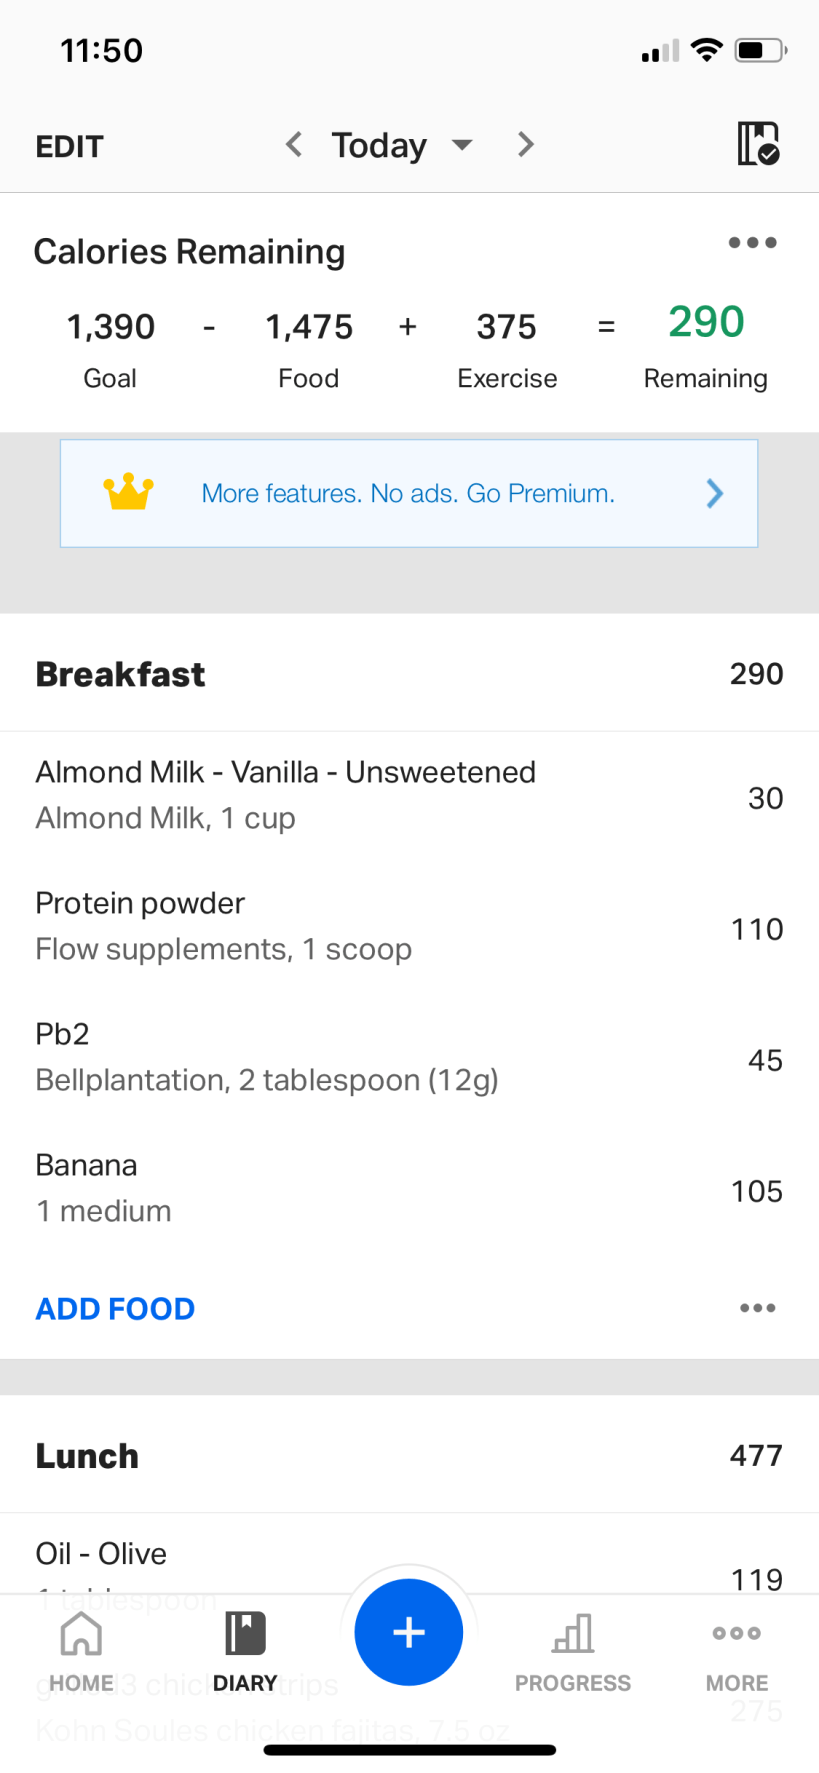The image size is (819, 1773).
Task: Open the MORE tab
Action: [x=737, y=1652]
